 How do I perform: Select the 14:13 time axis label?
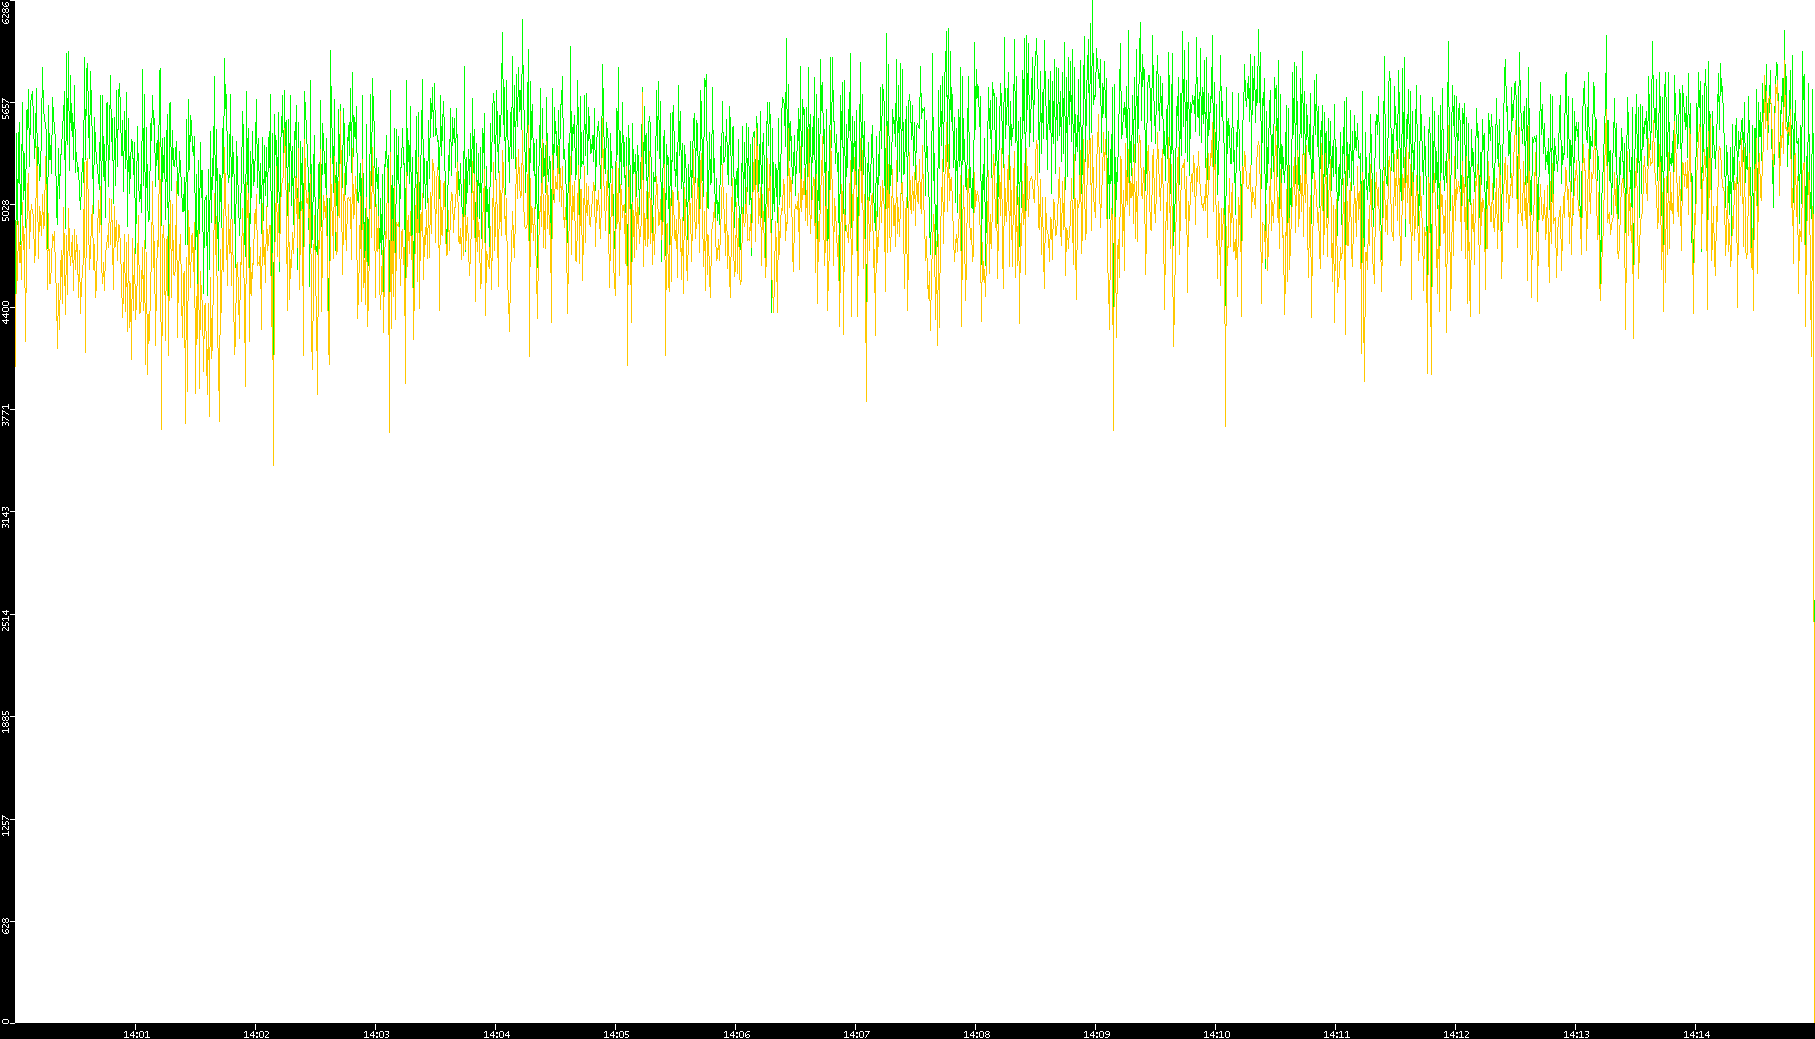(1576, 1034)
